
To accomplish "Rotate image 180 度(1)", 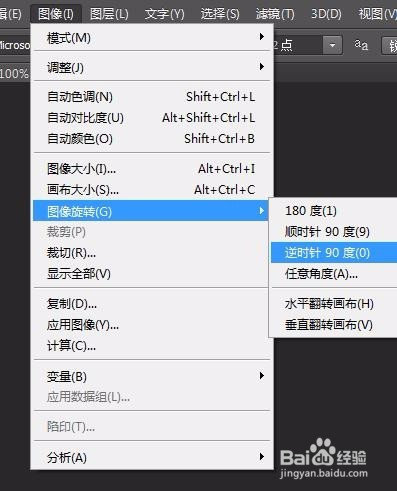I will 334,211.
